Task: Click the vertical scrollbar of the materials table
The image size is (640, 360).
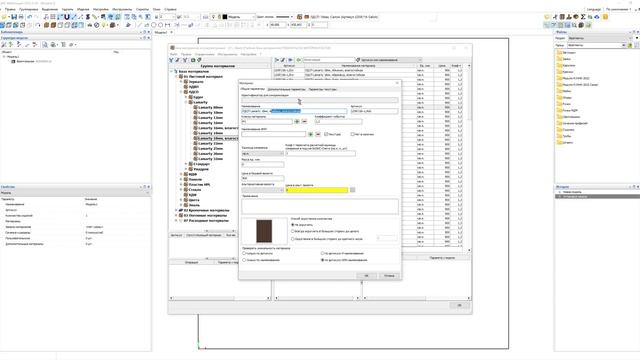Action: click(469, 157)
